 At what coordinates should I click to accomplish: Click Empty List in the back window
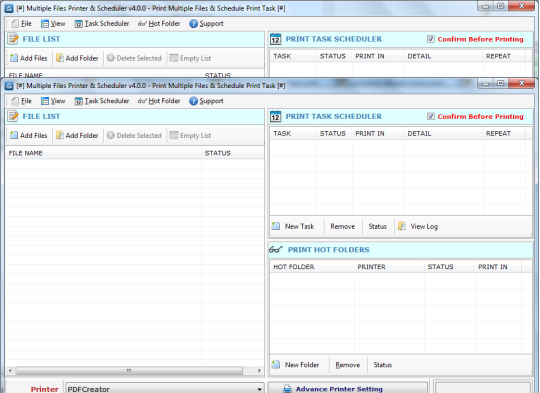190,58
